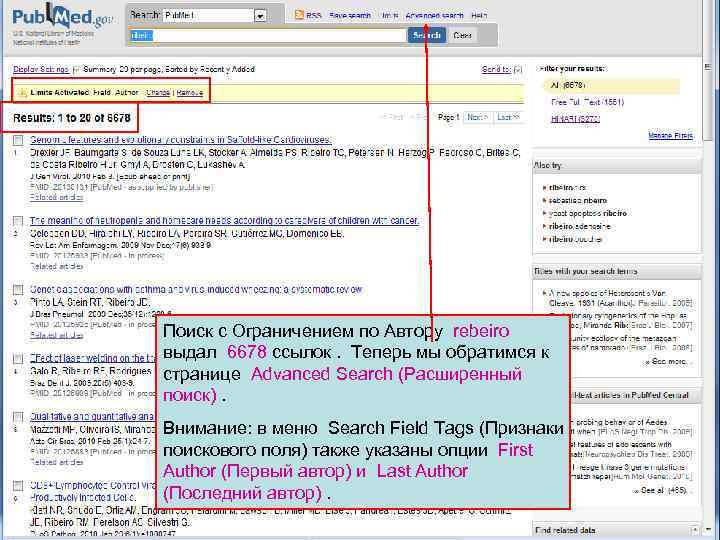Open the Help link

pyautogui.click(x=479, y=16)
